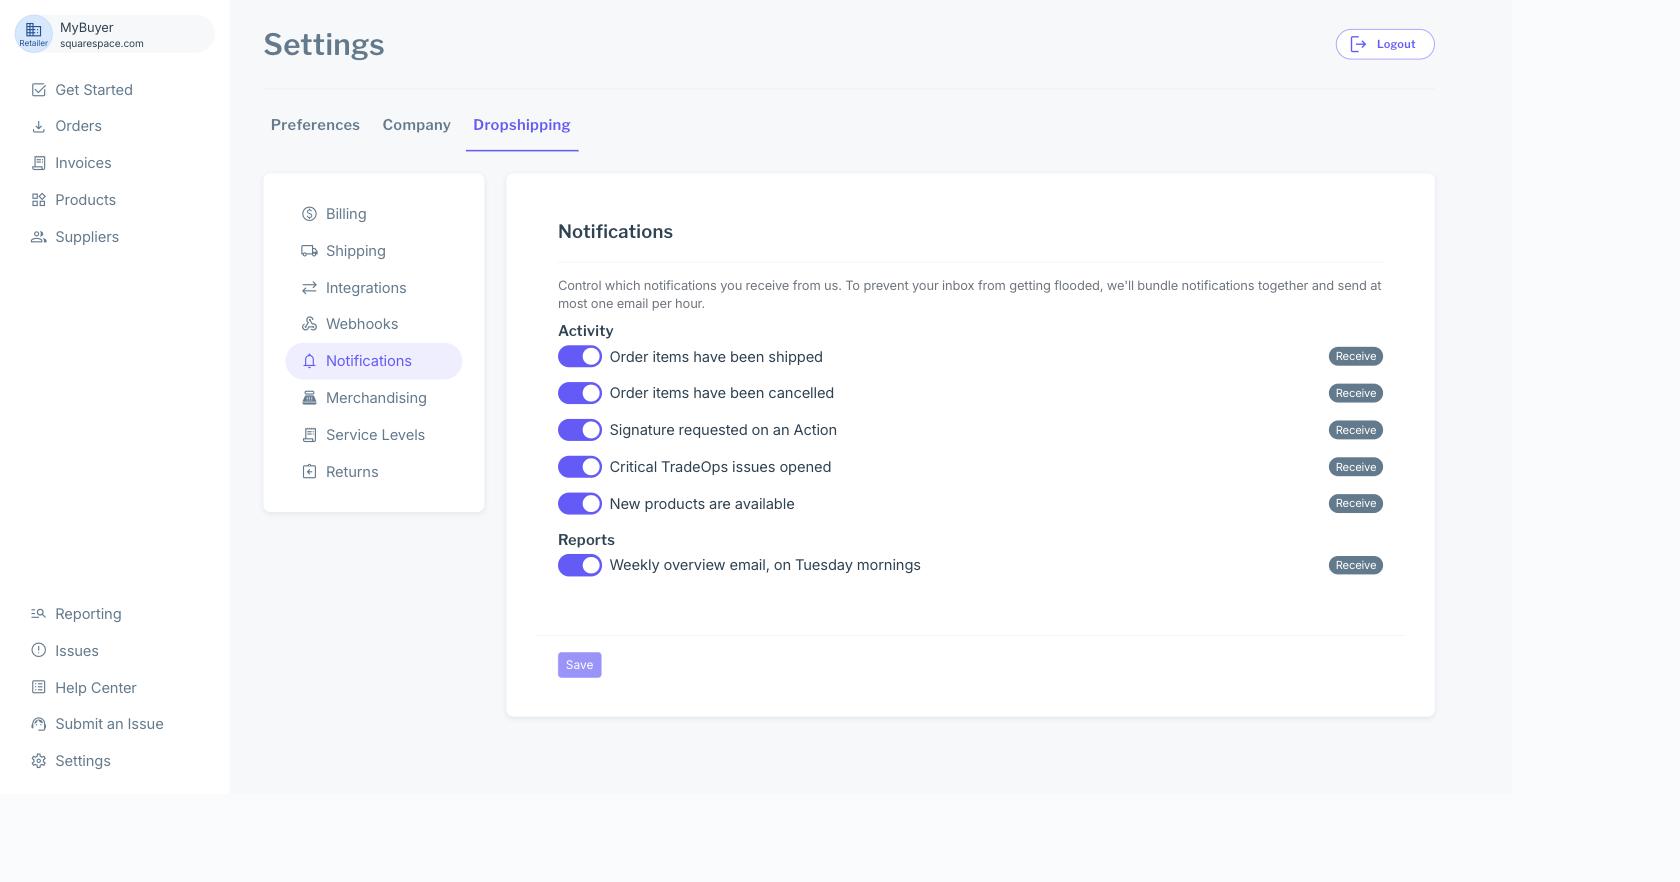
Task: Click the Shipping truck icon
Action: 309,251
